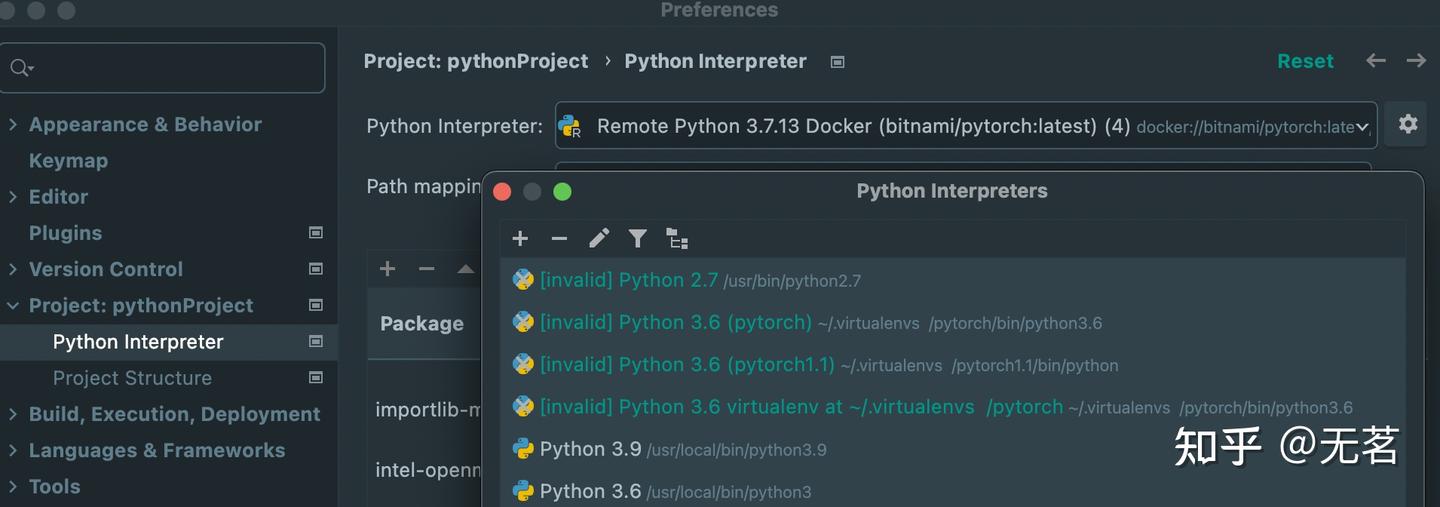
Task: Open the gear settings icon next to interpreter dropdown
Action: pos(1408,124)
